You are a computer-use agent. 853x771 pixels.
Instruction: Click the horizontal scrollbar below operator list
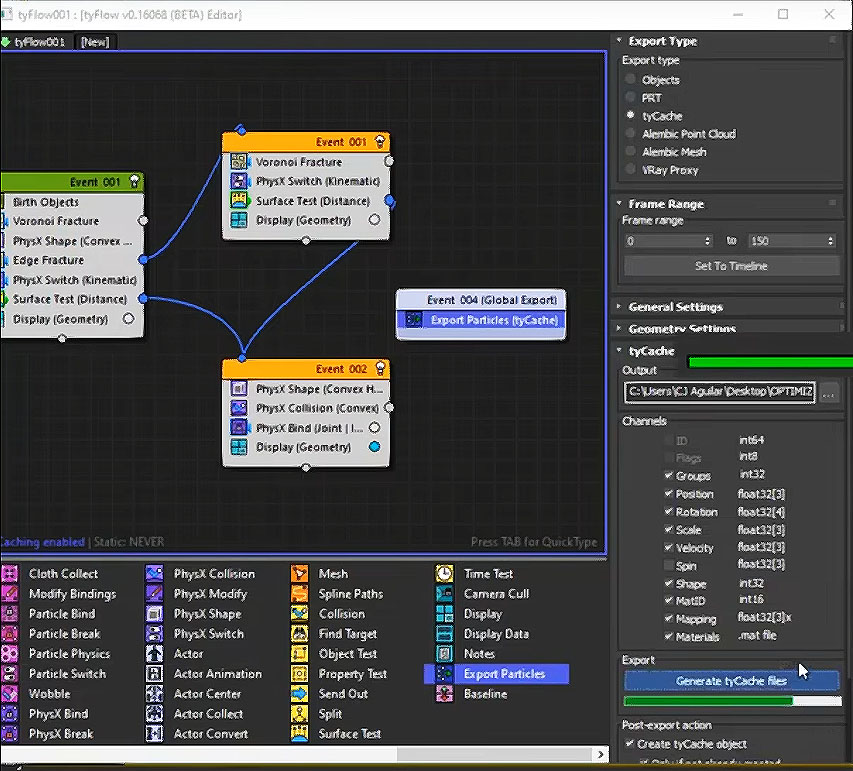pos(495,754)
